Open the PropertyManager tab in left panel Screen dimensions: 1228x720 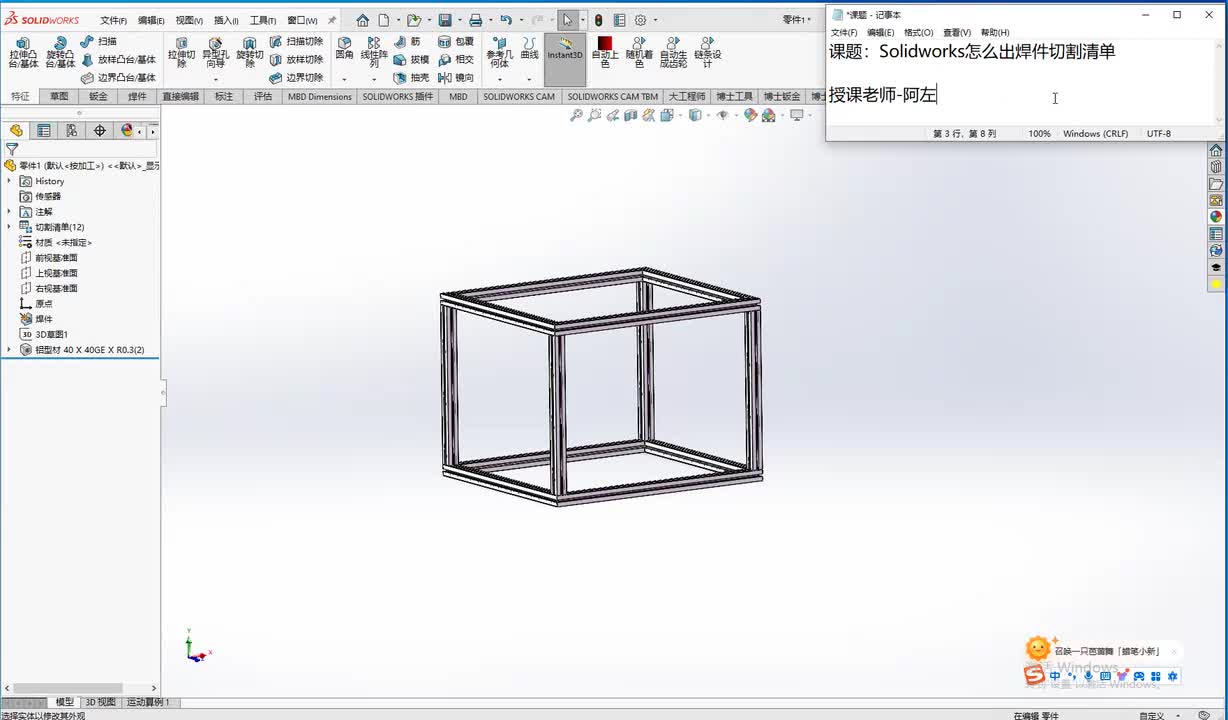pos(43,130)
